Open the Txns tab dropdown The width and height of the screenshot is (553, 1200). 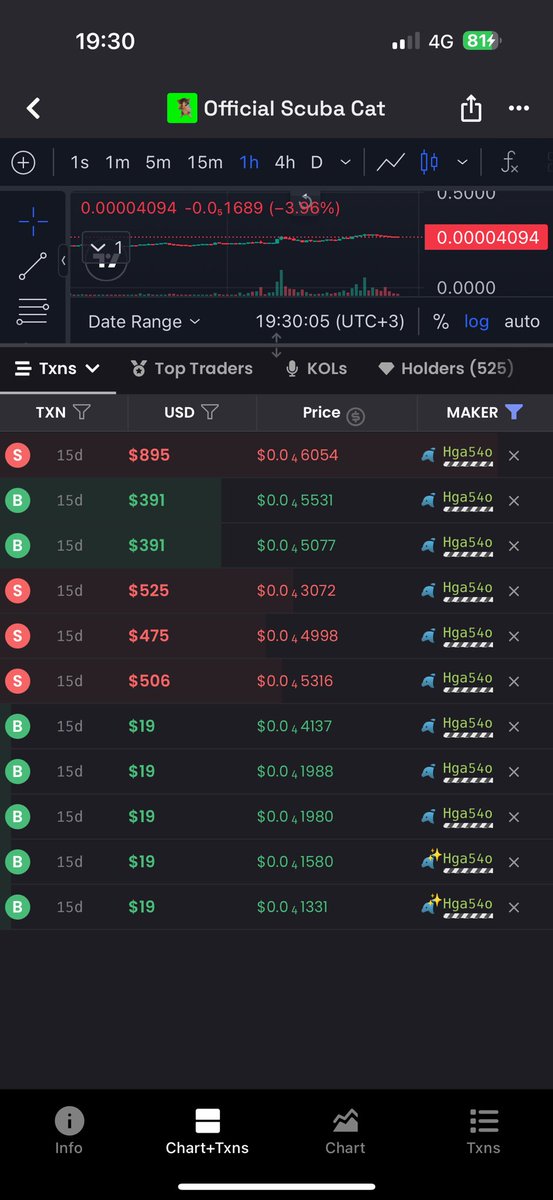(58, 368)
